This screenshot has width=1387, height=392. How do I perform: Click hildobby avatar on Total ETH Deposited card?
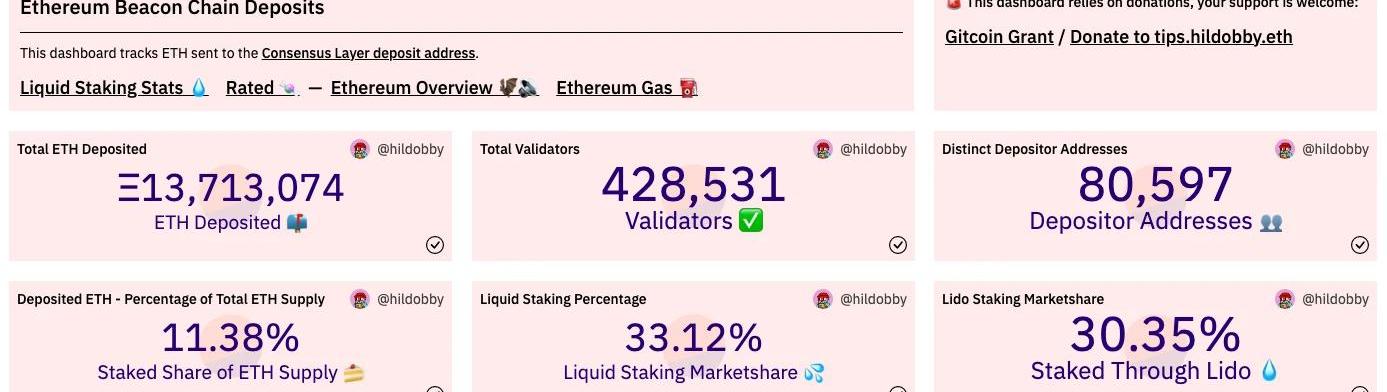pos(361,149)
